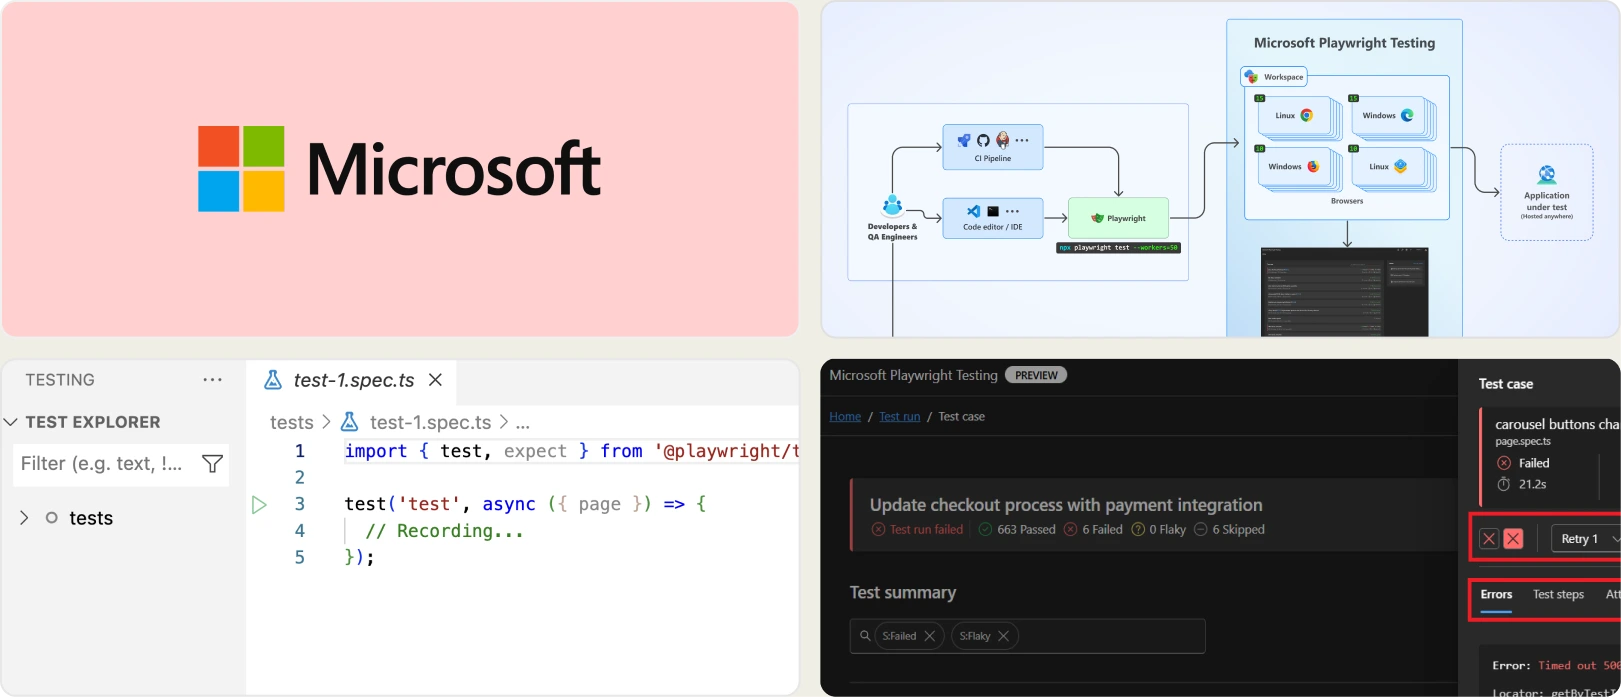Click the TESTING panel header label
This screenshot has width=1621, height=697.
[x=60, y=380]
